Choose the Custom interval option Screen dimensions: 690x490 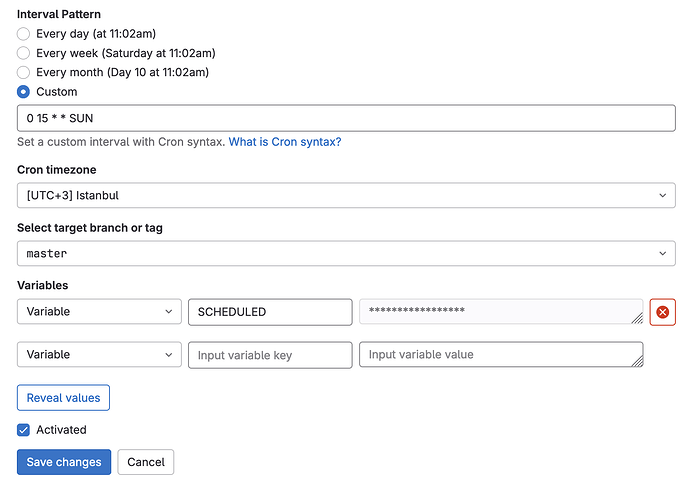tap(24, 92)
